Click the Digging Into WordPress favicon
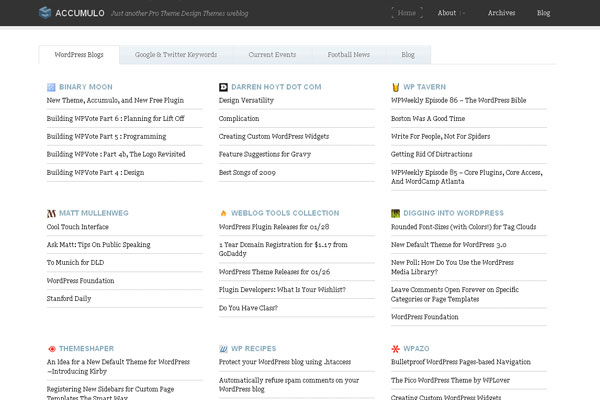 click(395, 213)
